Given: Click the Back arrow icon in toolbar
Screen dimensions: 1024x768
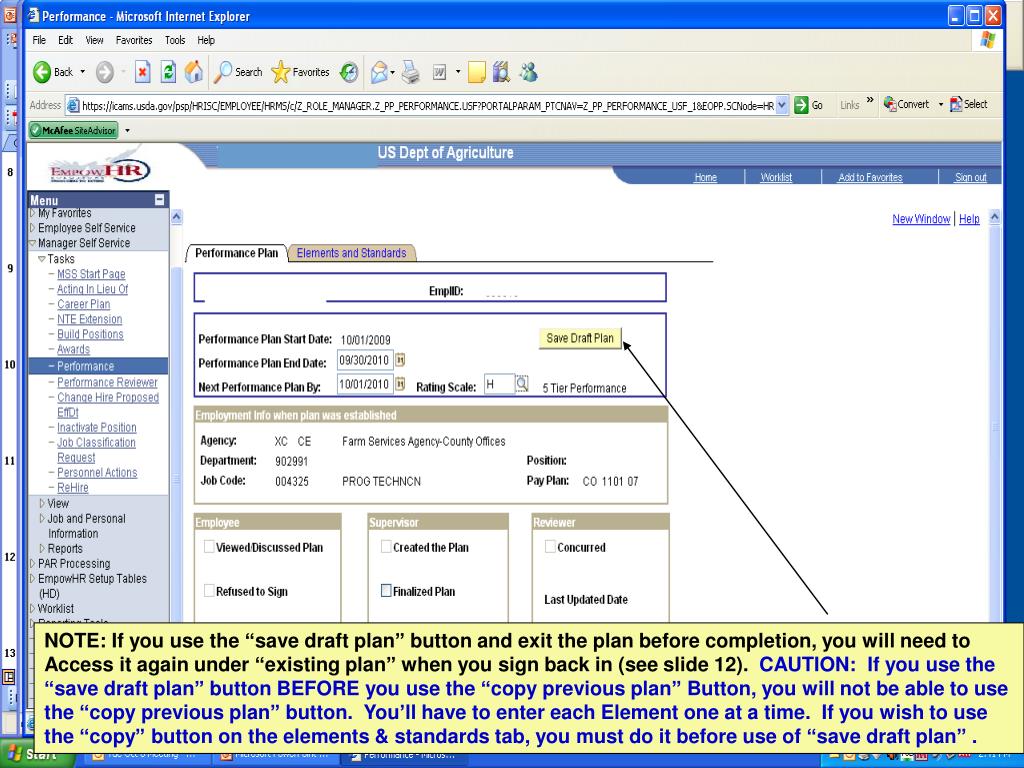Looking at the screenshot, I should pyautogui.click(x=42, y=72).
